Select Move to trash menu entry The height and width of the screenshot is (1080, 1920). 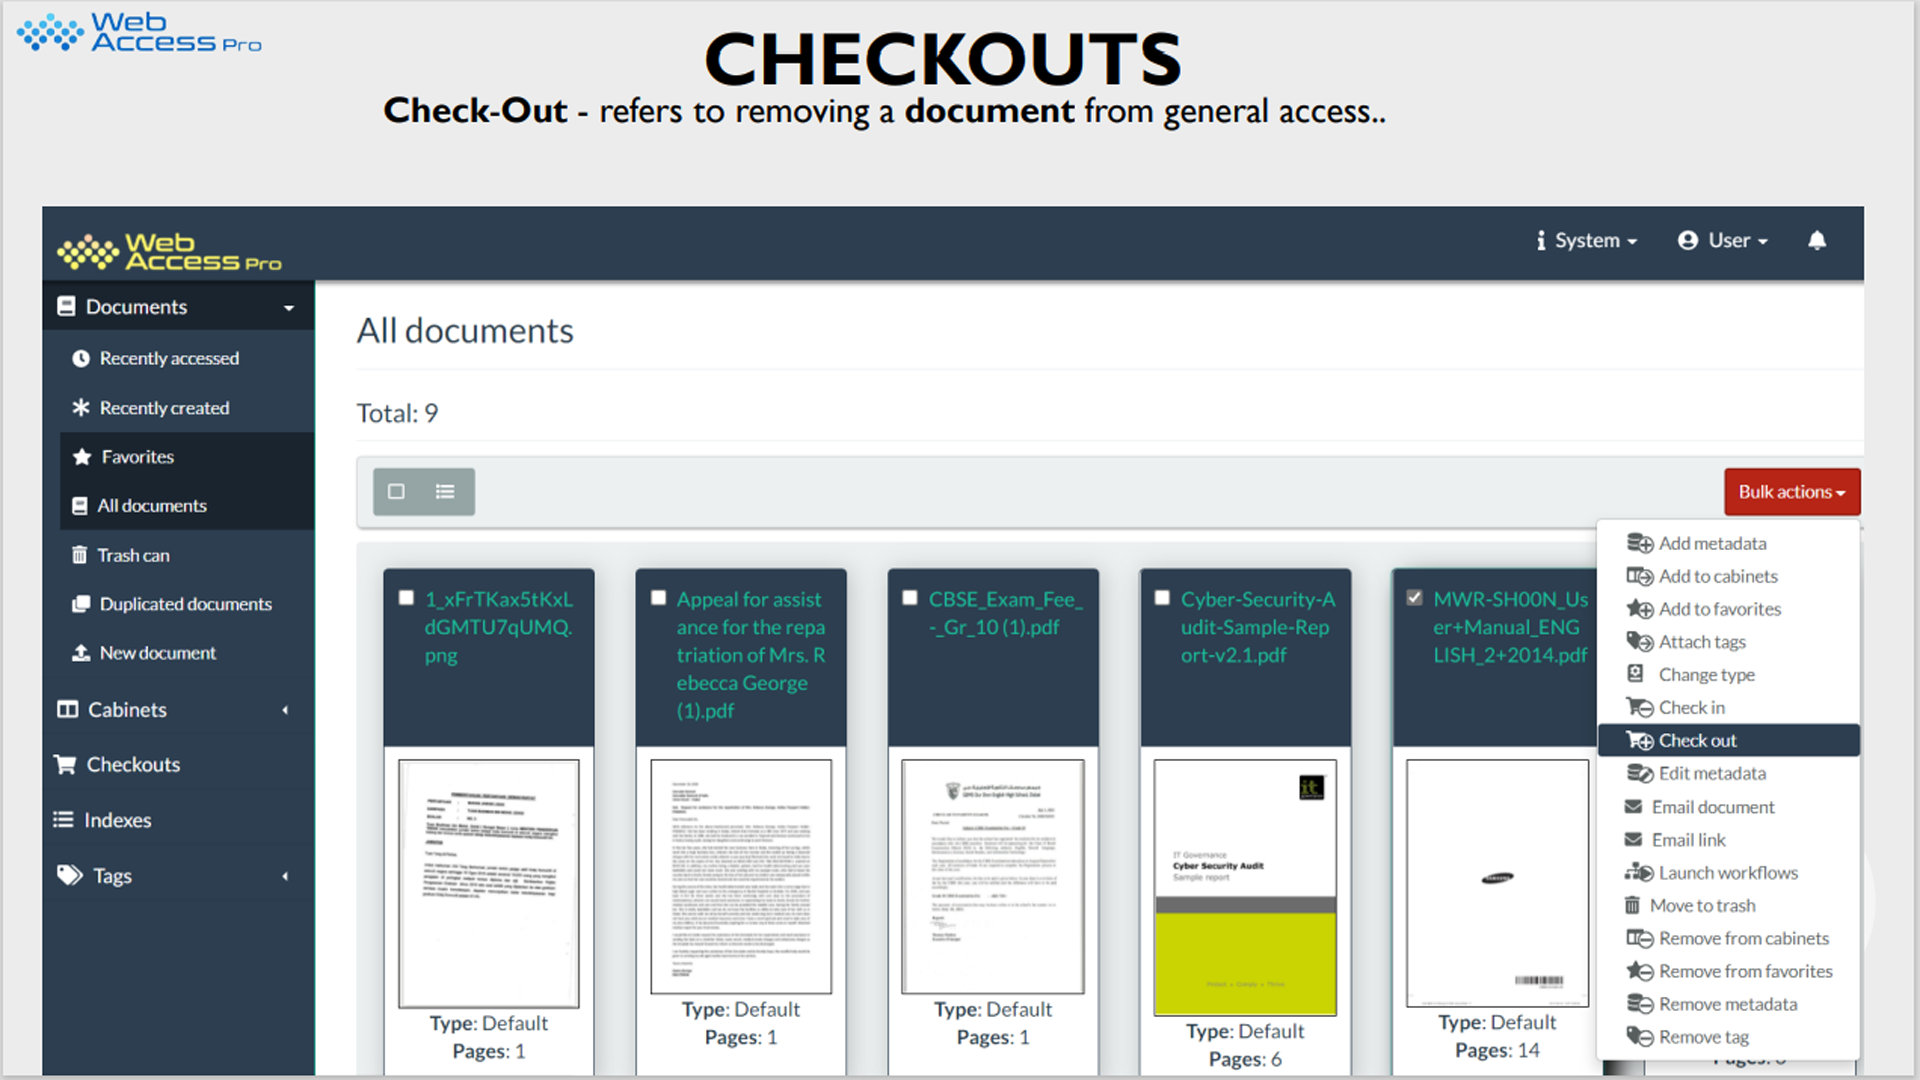1702,906
